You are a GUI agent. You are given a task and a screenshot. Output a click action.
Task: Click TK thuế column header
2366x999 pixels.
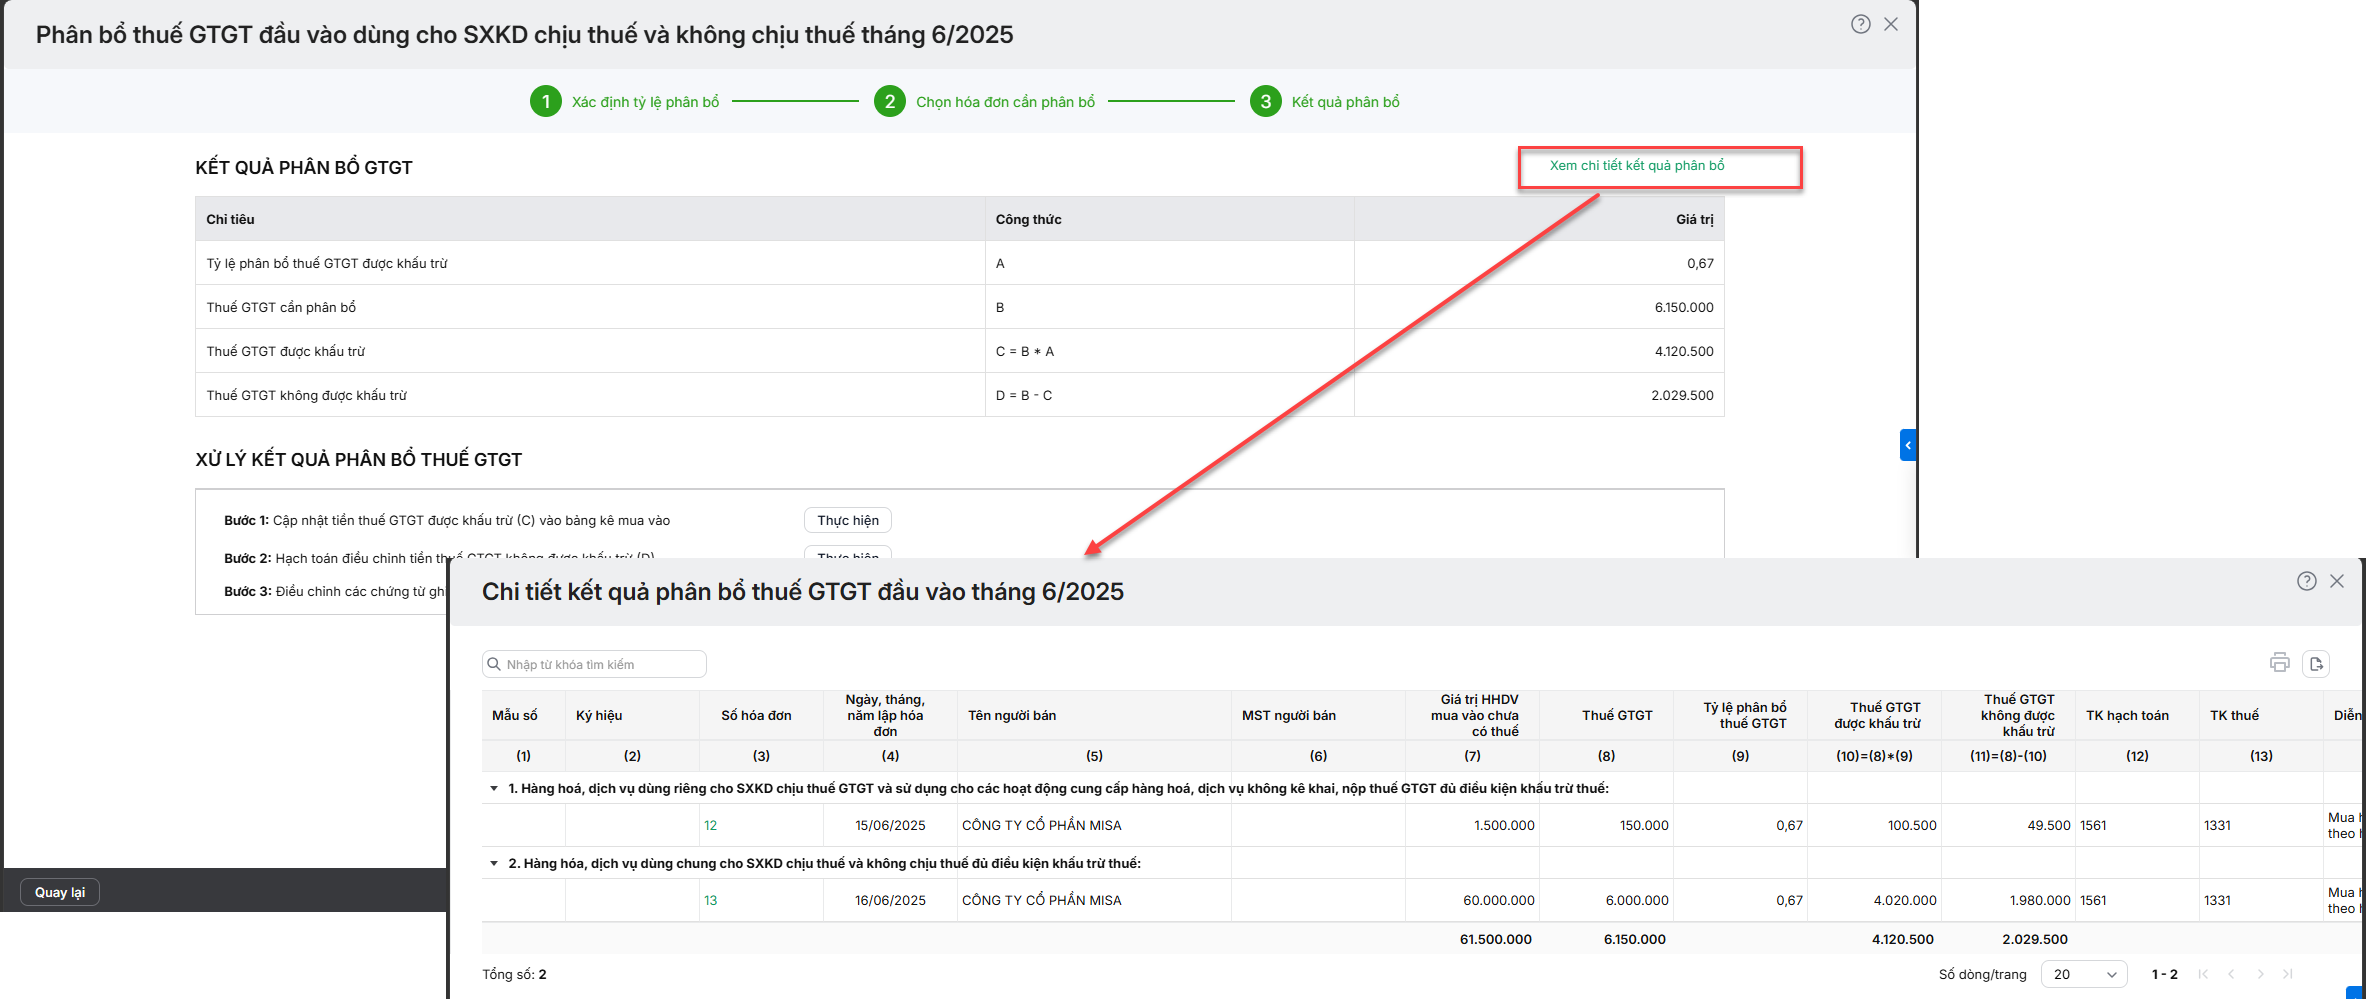[x=2261, y=715]
